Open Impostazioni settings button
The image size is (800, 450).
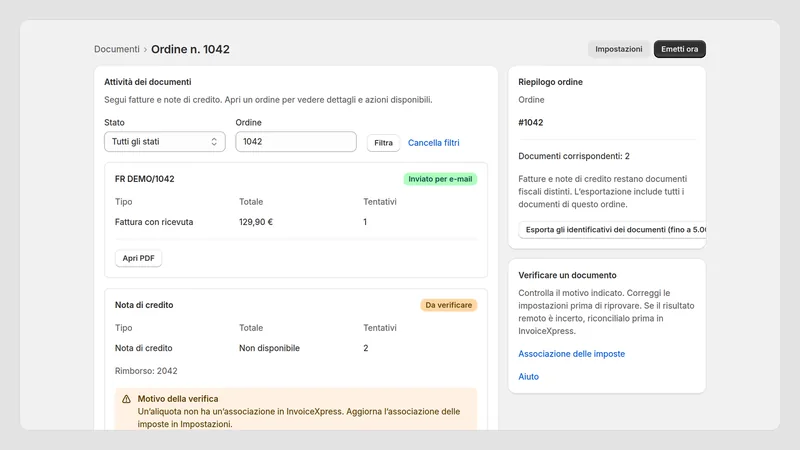tap(618, 49)
